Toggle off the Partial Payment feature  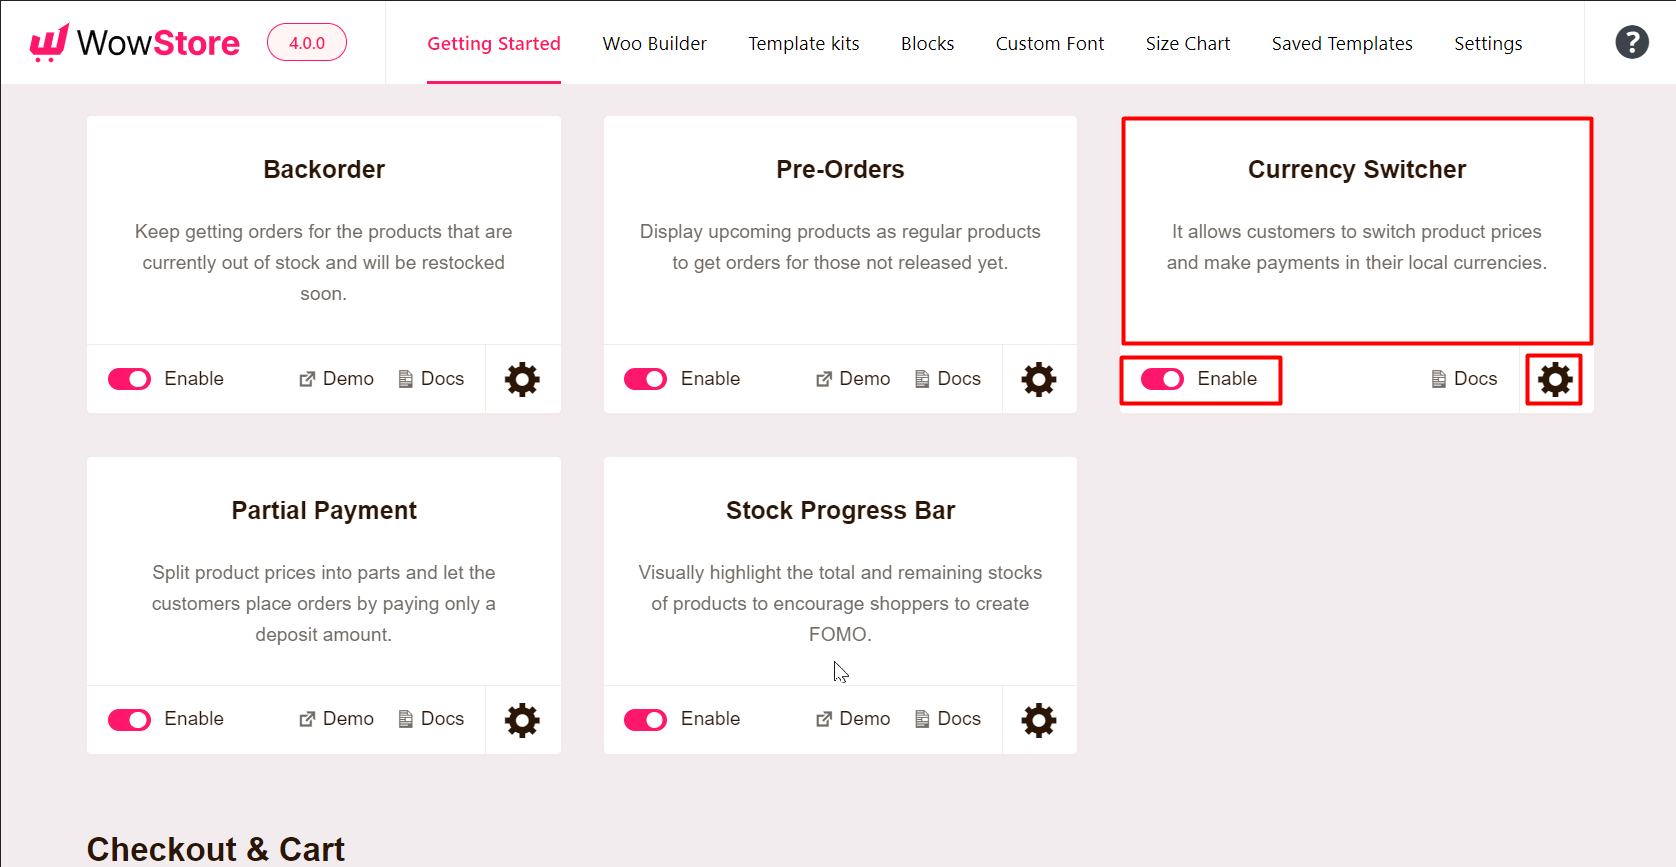tap(129, 719)
